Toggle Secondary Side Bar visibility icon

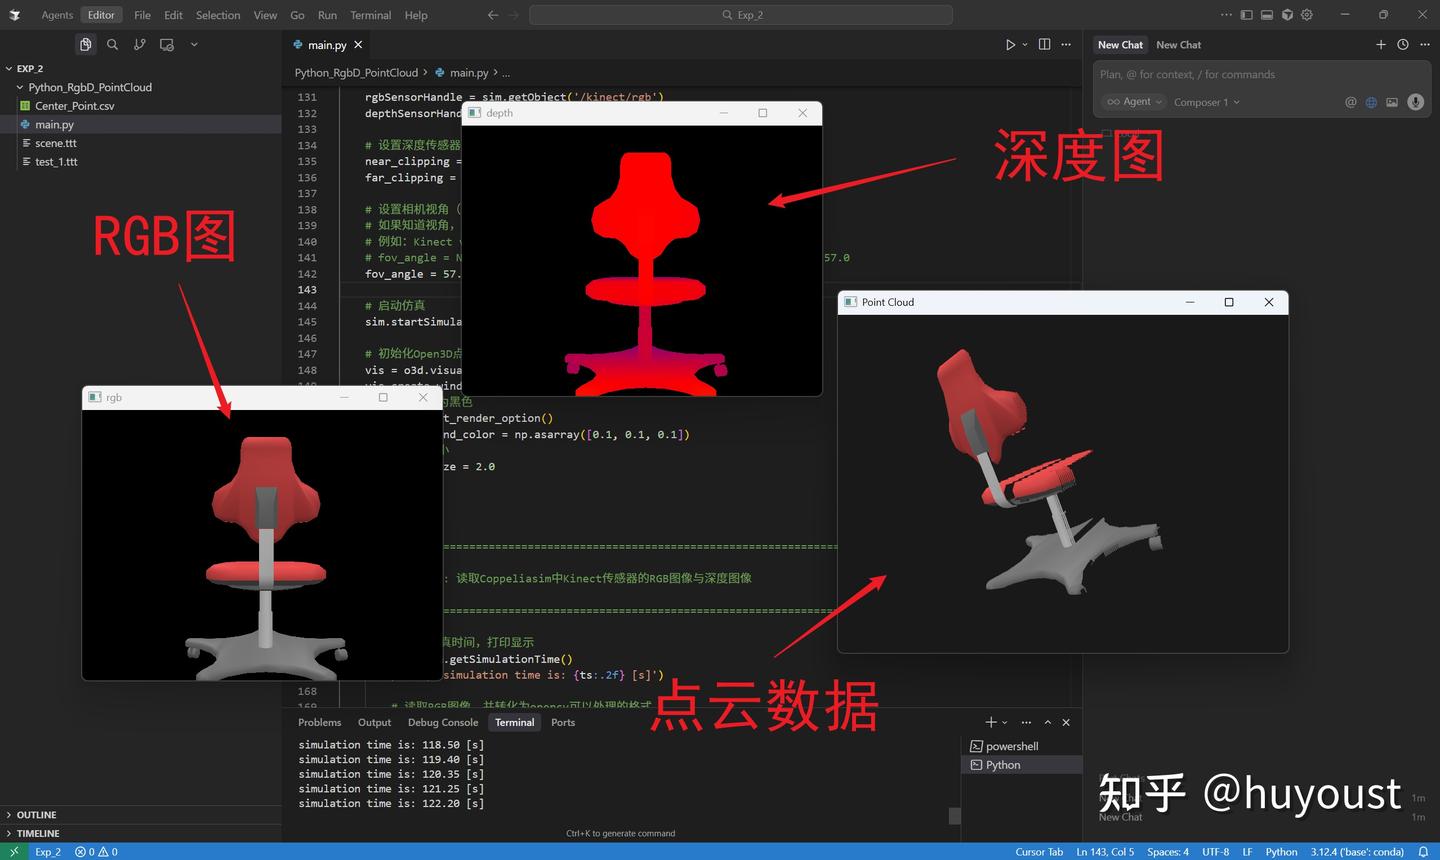click(1287, 14)
